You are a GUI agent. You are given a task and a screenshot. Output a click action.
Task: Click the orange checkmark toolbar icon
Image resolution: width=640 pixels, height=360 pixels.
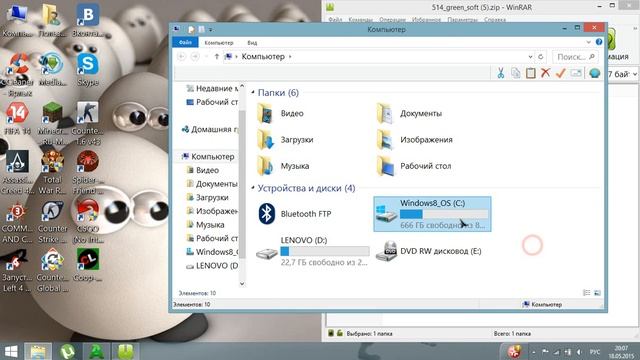click(x=560, y=73)
